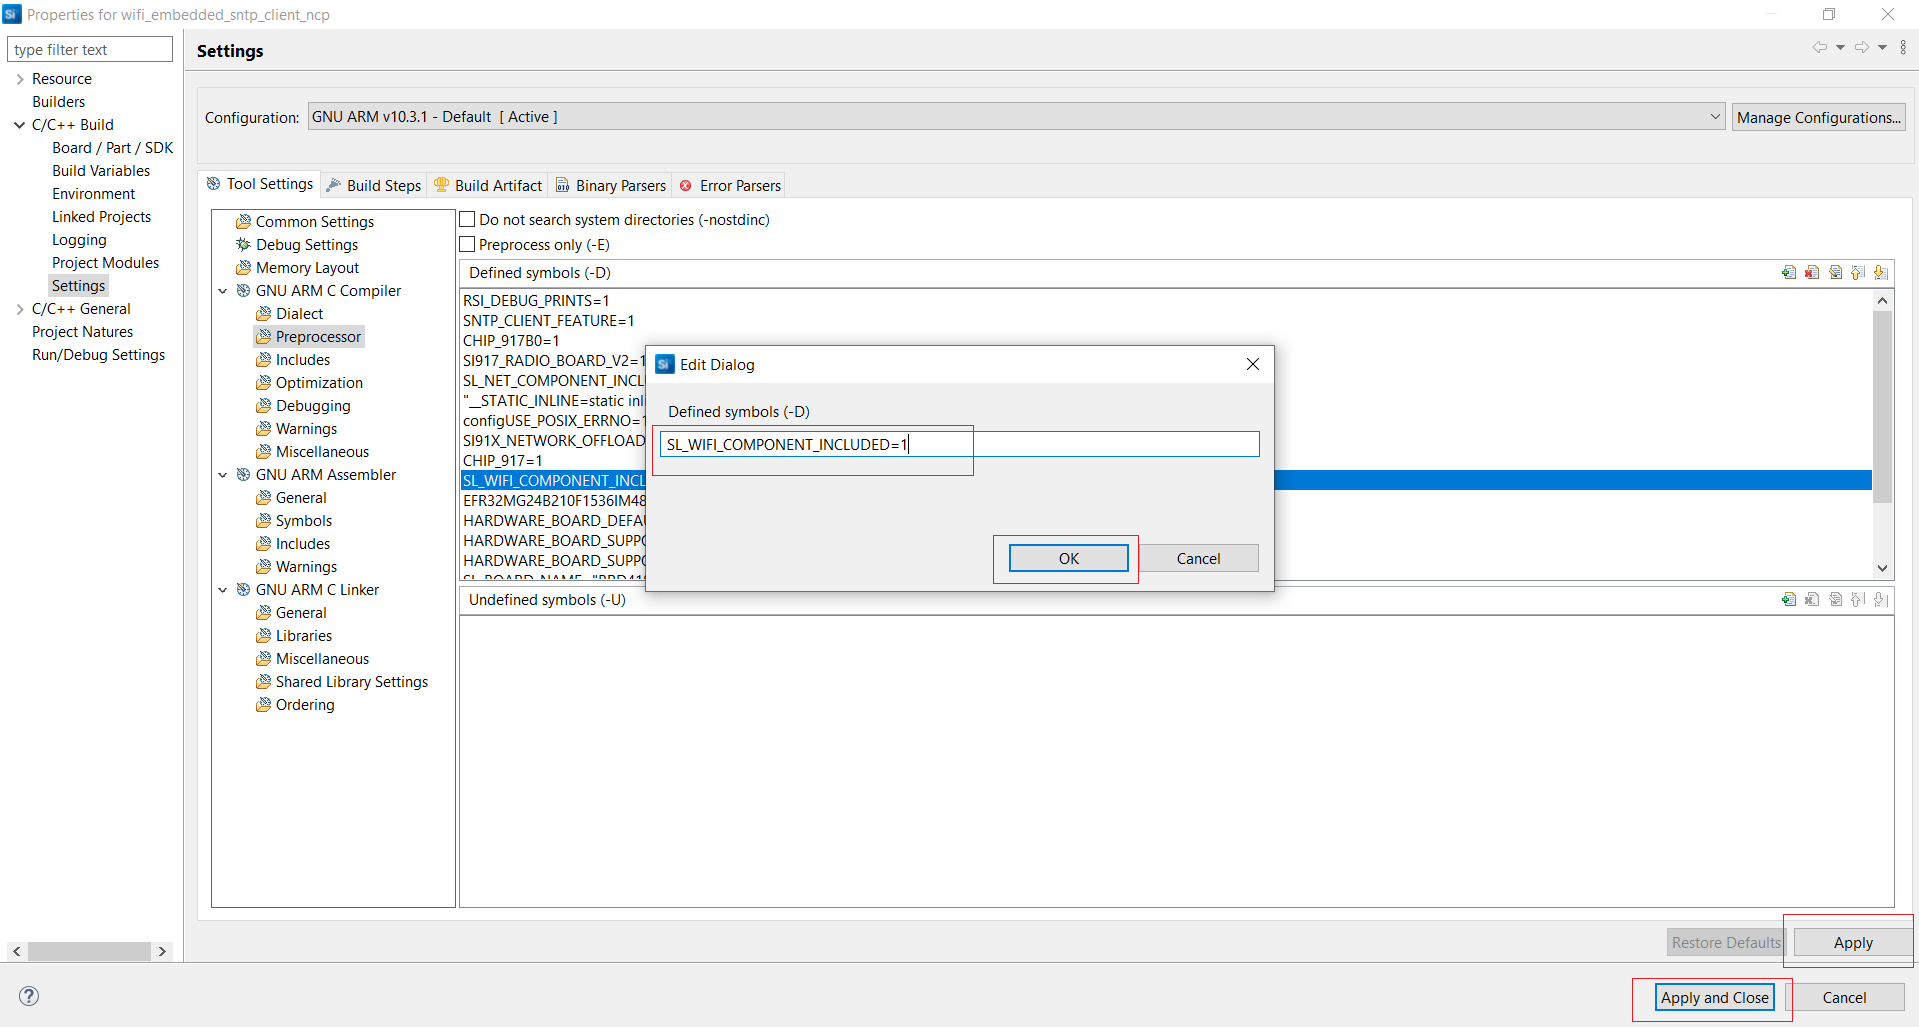
Task: Open the Error Parsers tab
Action: 740,185
